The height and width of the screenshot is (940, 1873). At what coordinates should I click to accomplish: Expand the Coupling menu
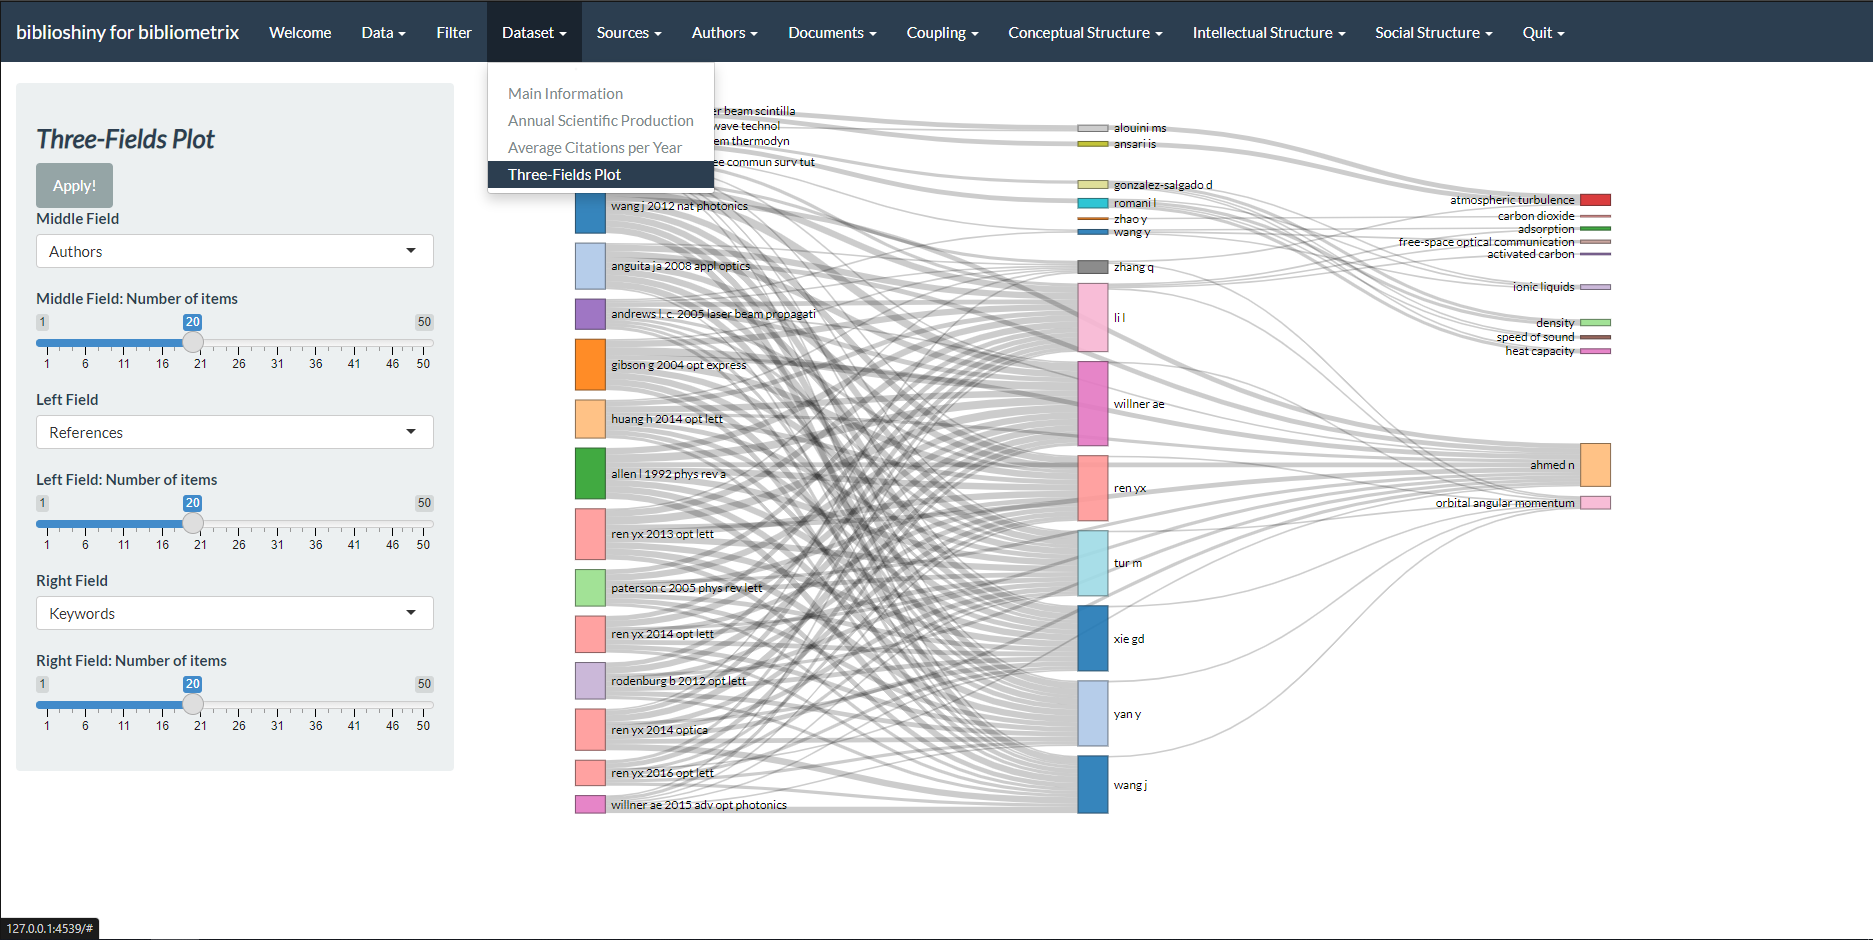coord(942,32)
